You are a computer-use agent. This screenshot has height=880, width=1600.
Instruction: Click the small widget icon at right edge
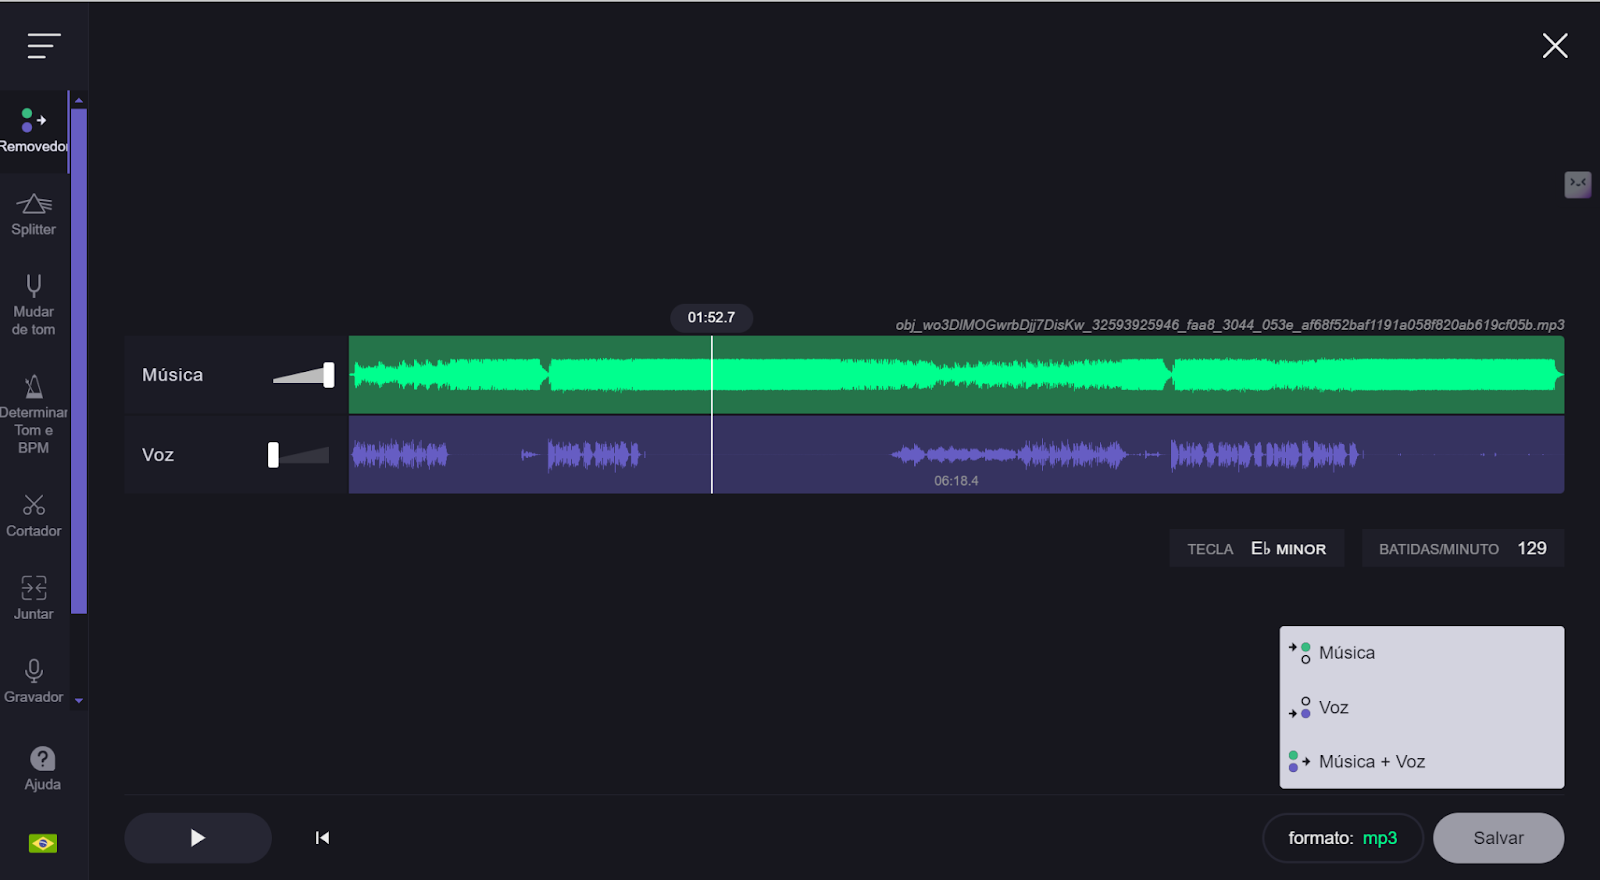click(1578, 184)
